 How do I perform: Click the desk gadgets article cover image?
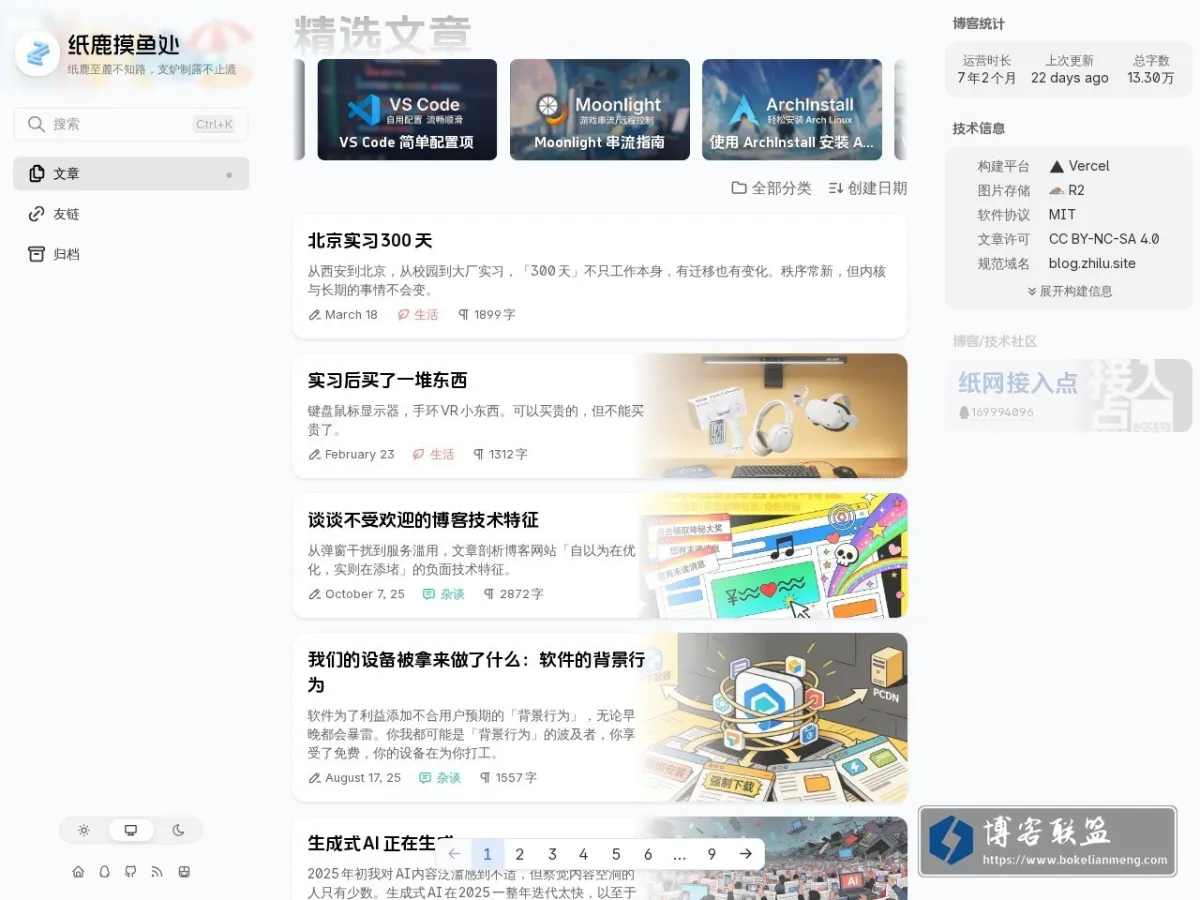[x=772, y=416]
